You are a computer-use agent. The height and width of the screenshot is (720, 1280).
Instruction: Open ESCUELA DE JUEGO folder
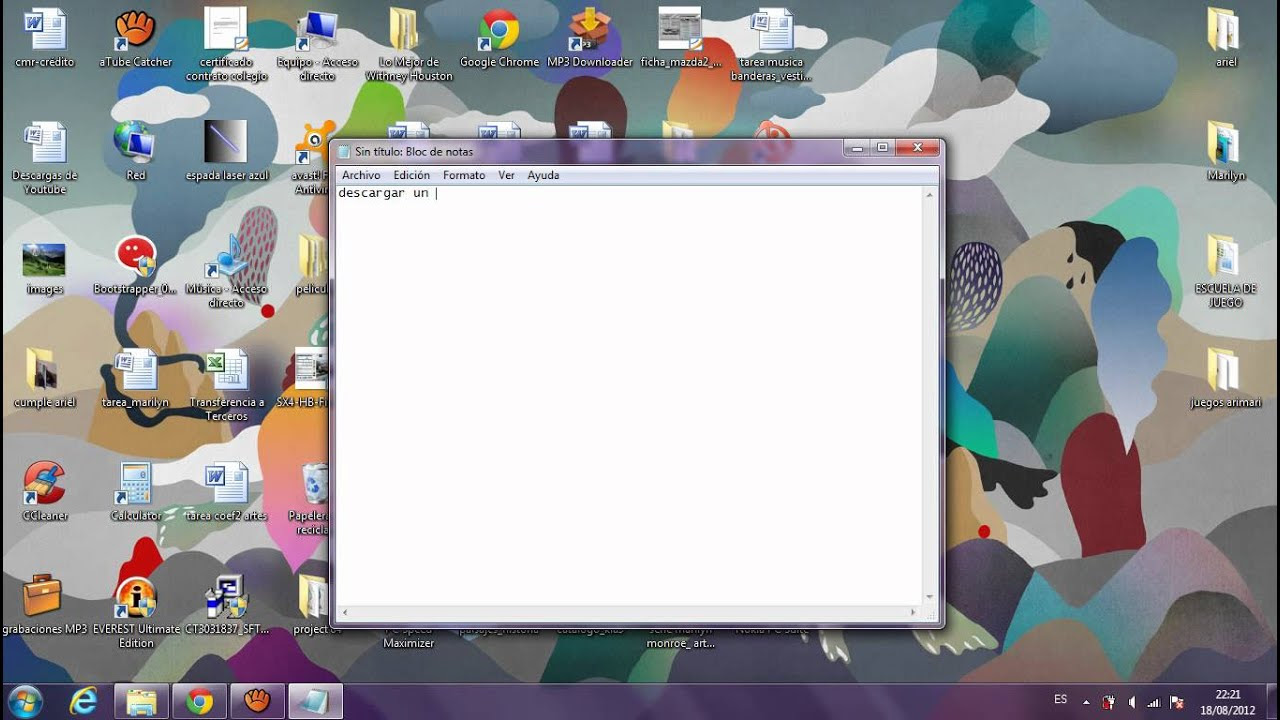(1226, 257)
